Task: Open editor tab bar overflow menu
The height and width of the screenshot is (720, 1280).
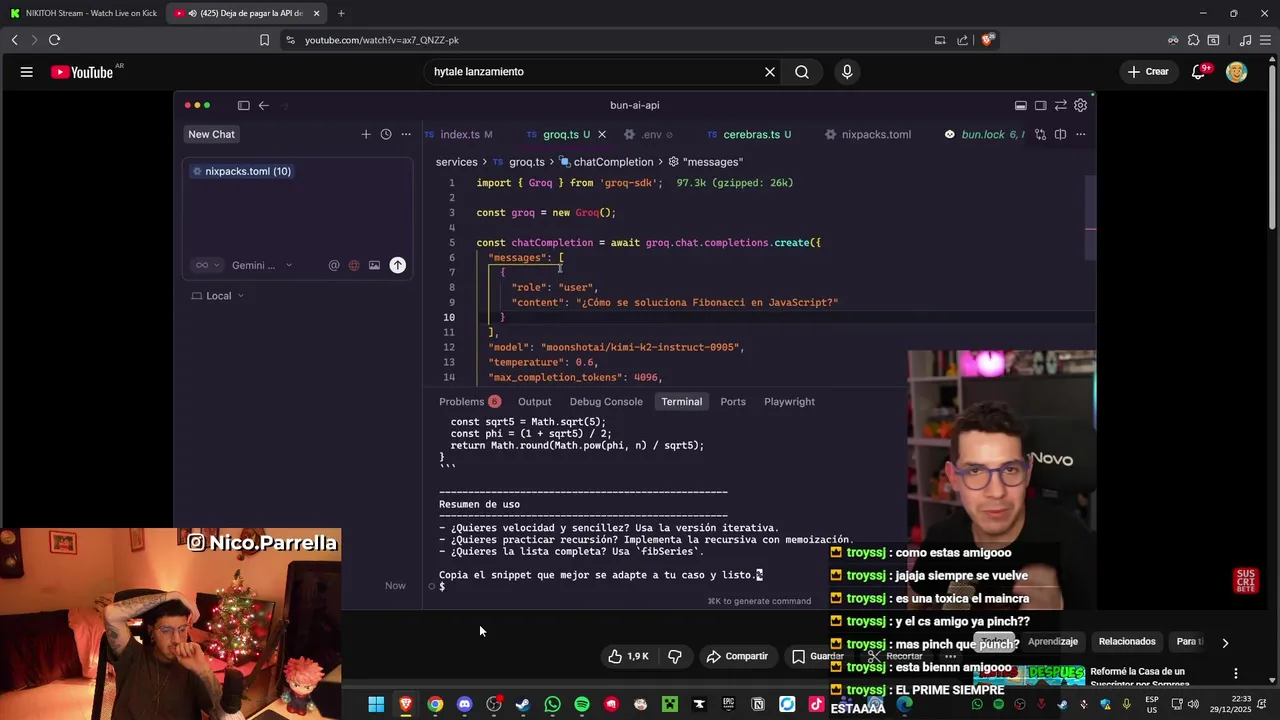Action: 1080,134
